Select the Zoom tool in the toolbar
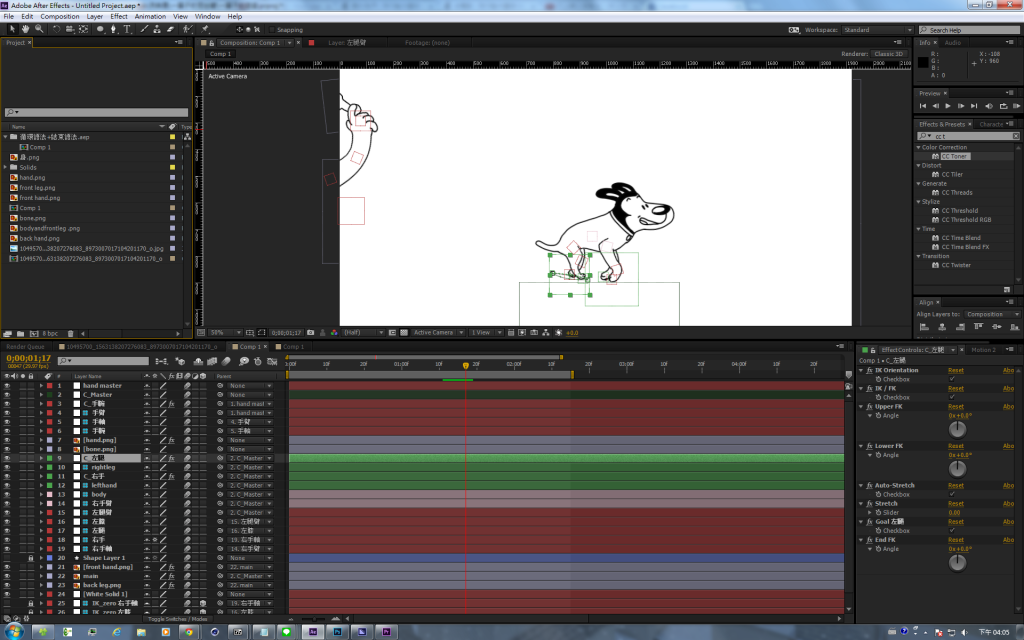Viewport: 1024px width, 640px height. point(38,29)
